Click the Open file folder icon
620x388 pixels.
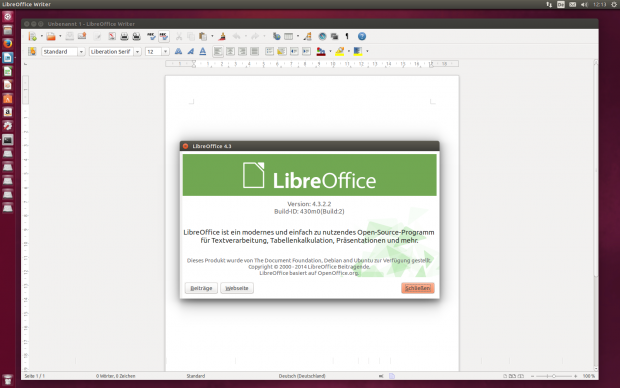pyautogui.click(x=51, y=36)
